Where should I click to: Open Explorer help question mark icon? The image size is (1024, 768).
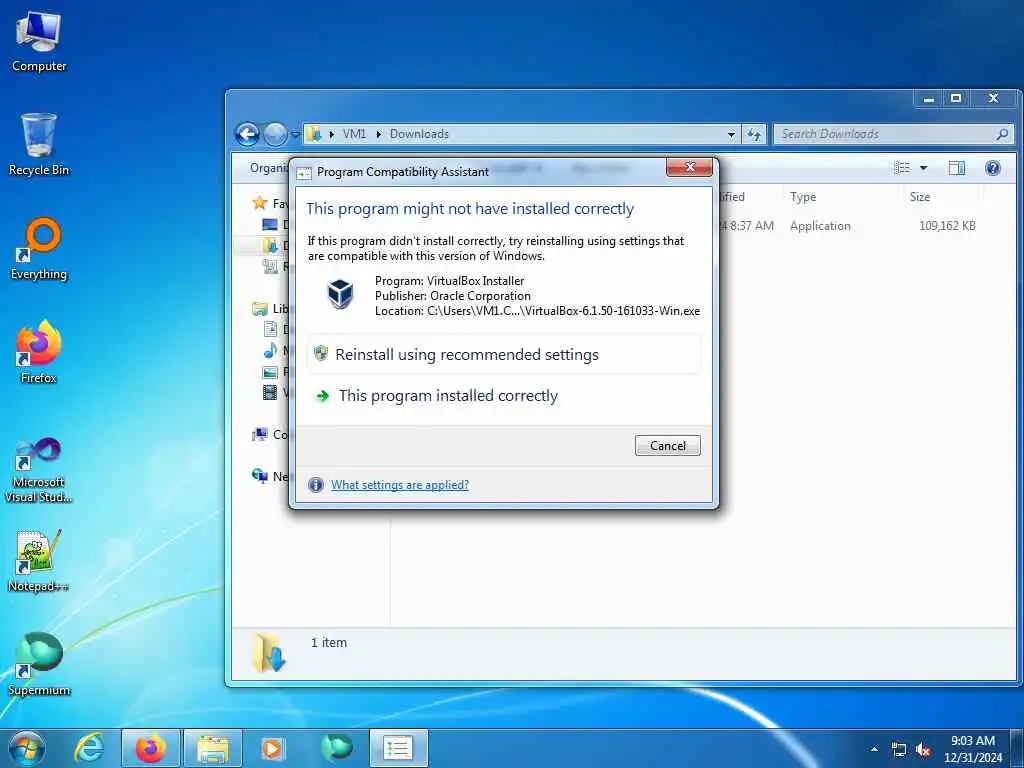[x=993, y=168]
